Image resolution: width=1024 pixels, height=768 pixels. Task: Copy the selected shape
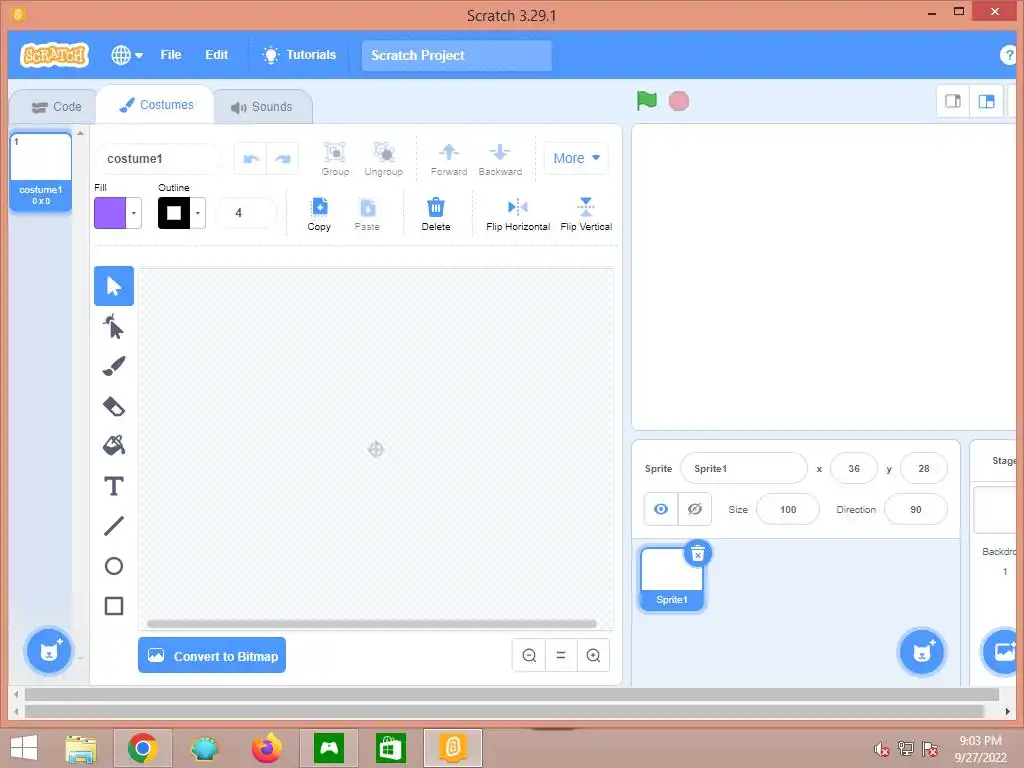point(319,214)
